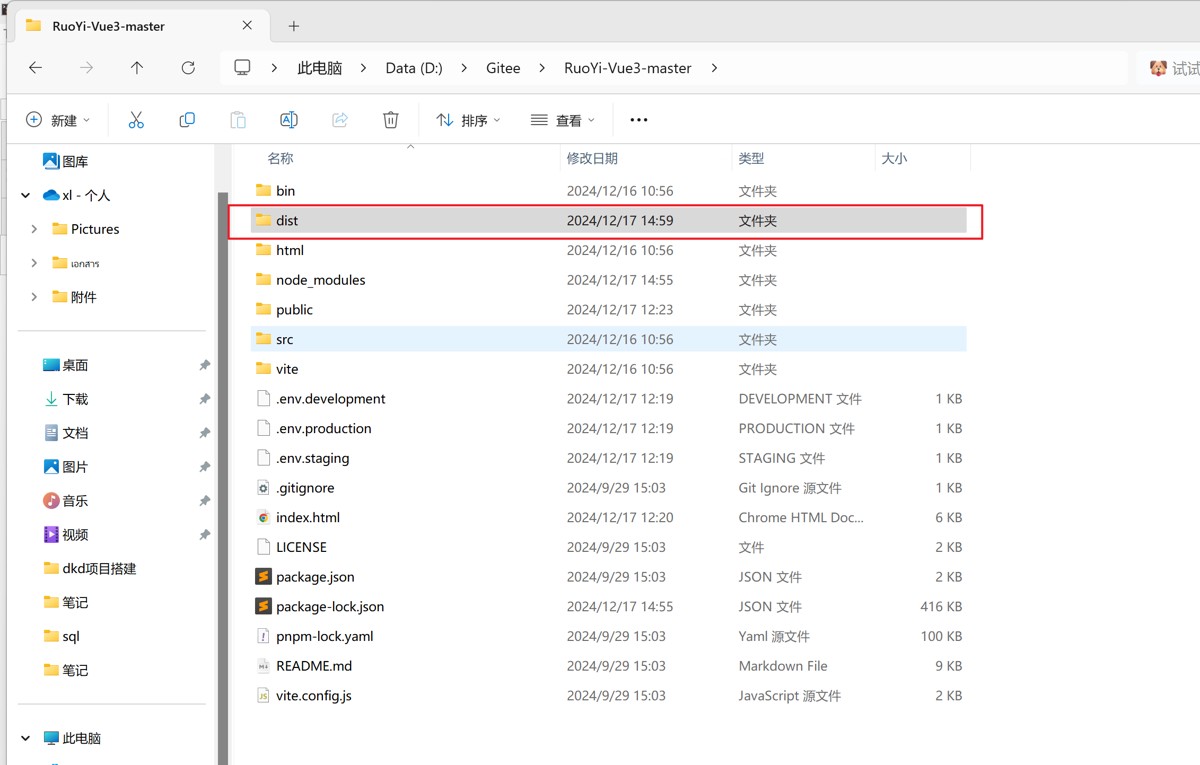Select the dist folder row
Image resolution: width=1200 pixels, height=765 pixels.
click(x=608, y=221)
